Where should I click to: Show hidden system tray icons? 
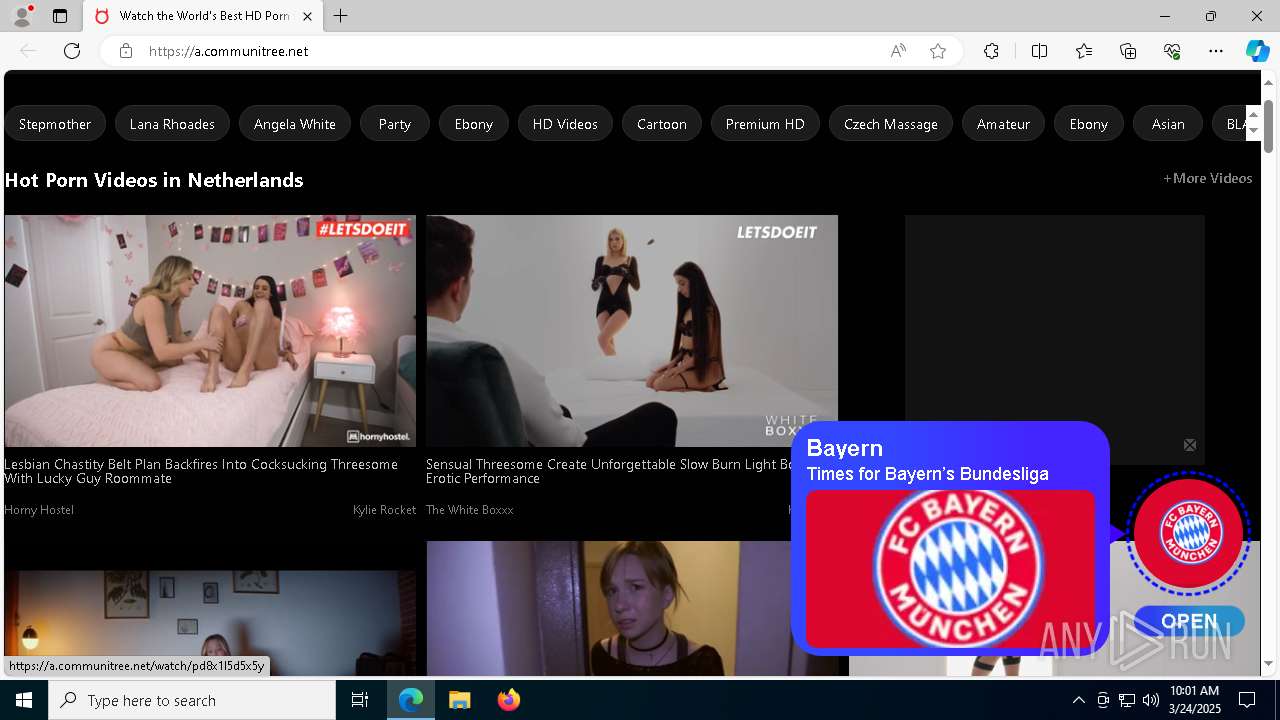(x=1078, y=700)
